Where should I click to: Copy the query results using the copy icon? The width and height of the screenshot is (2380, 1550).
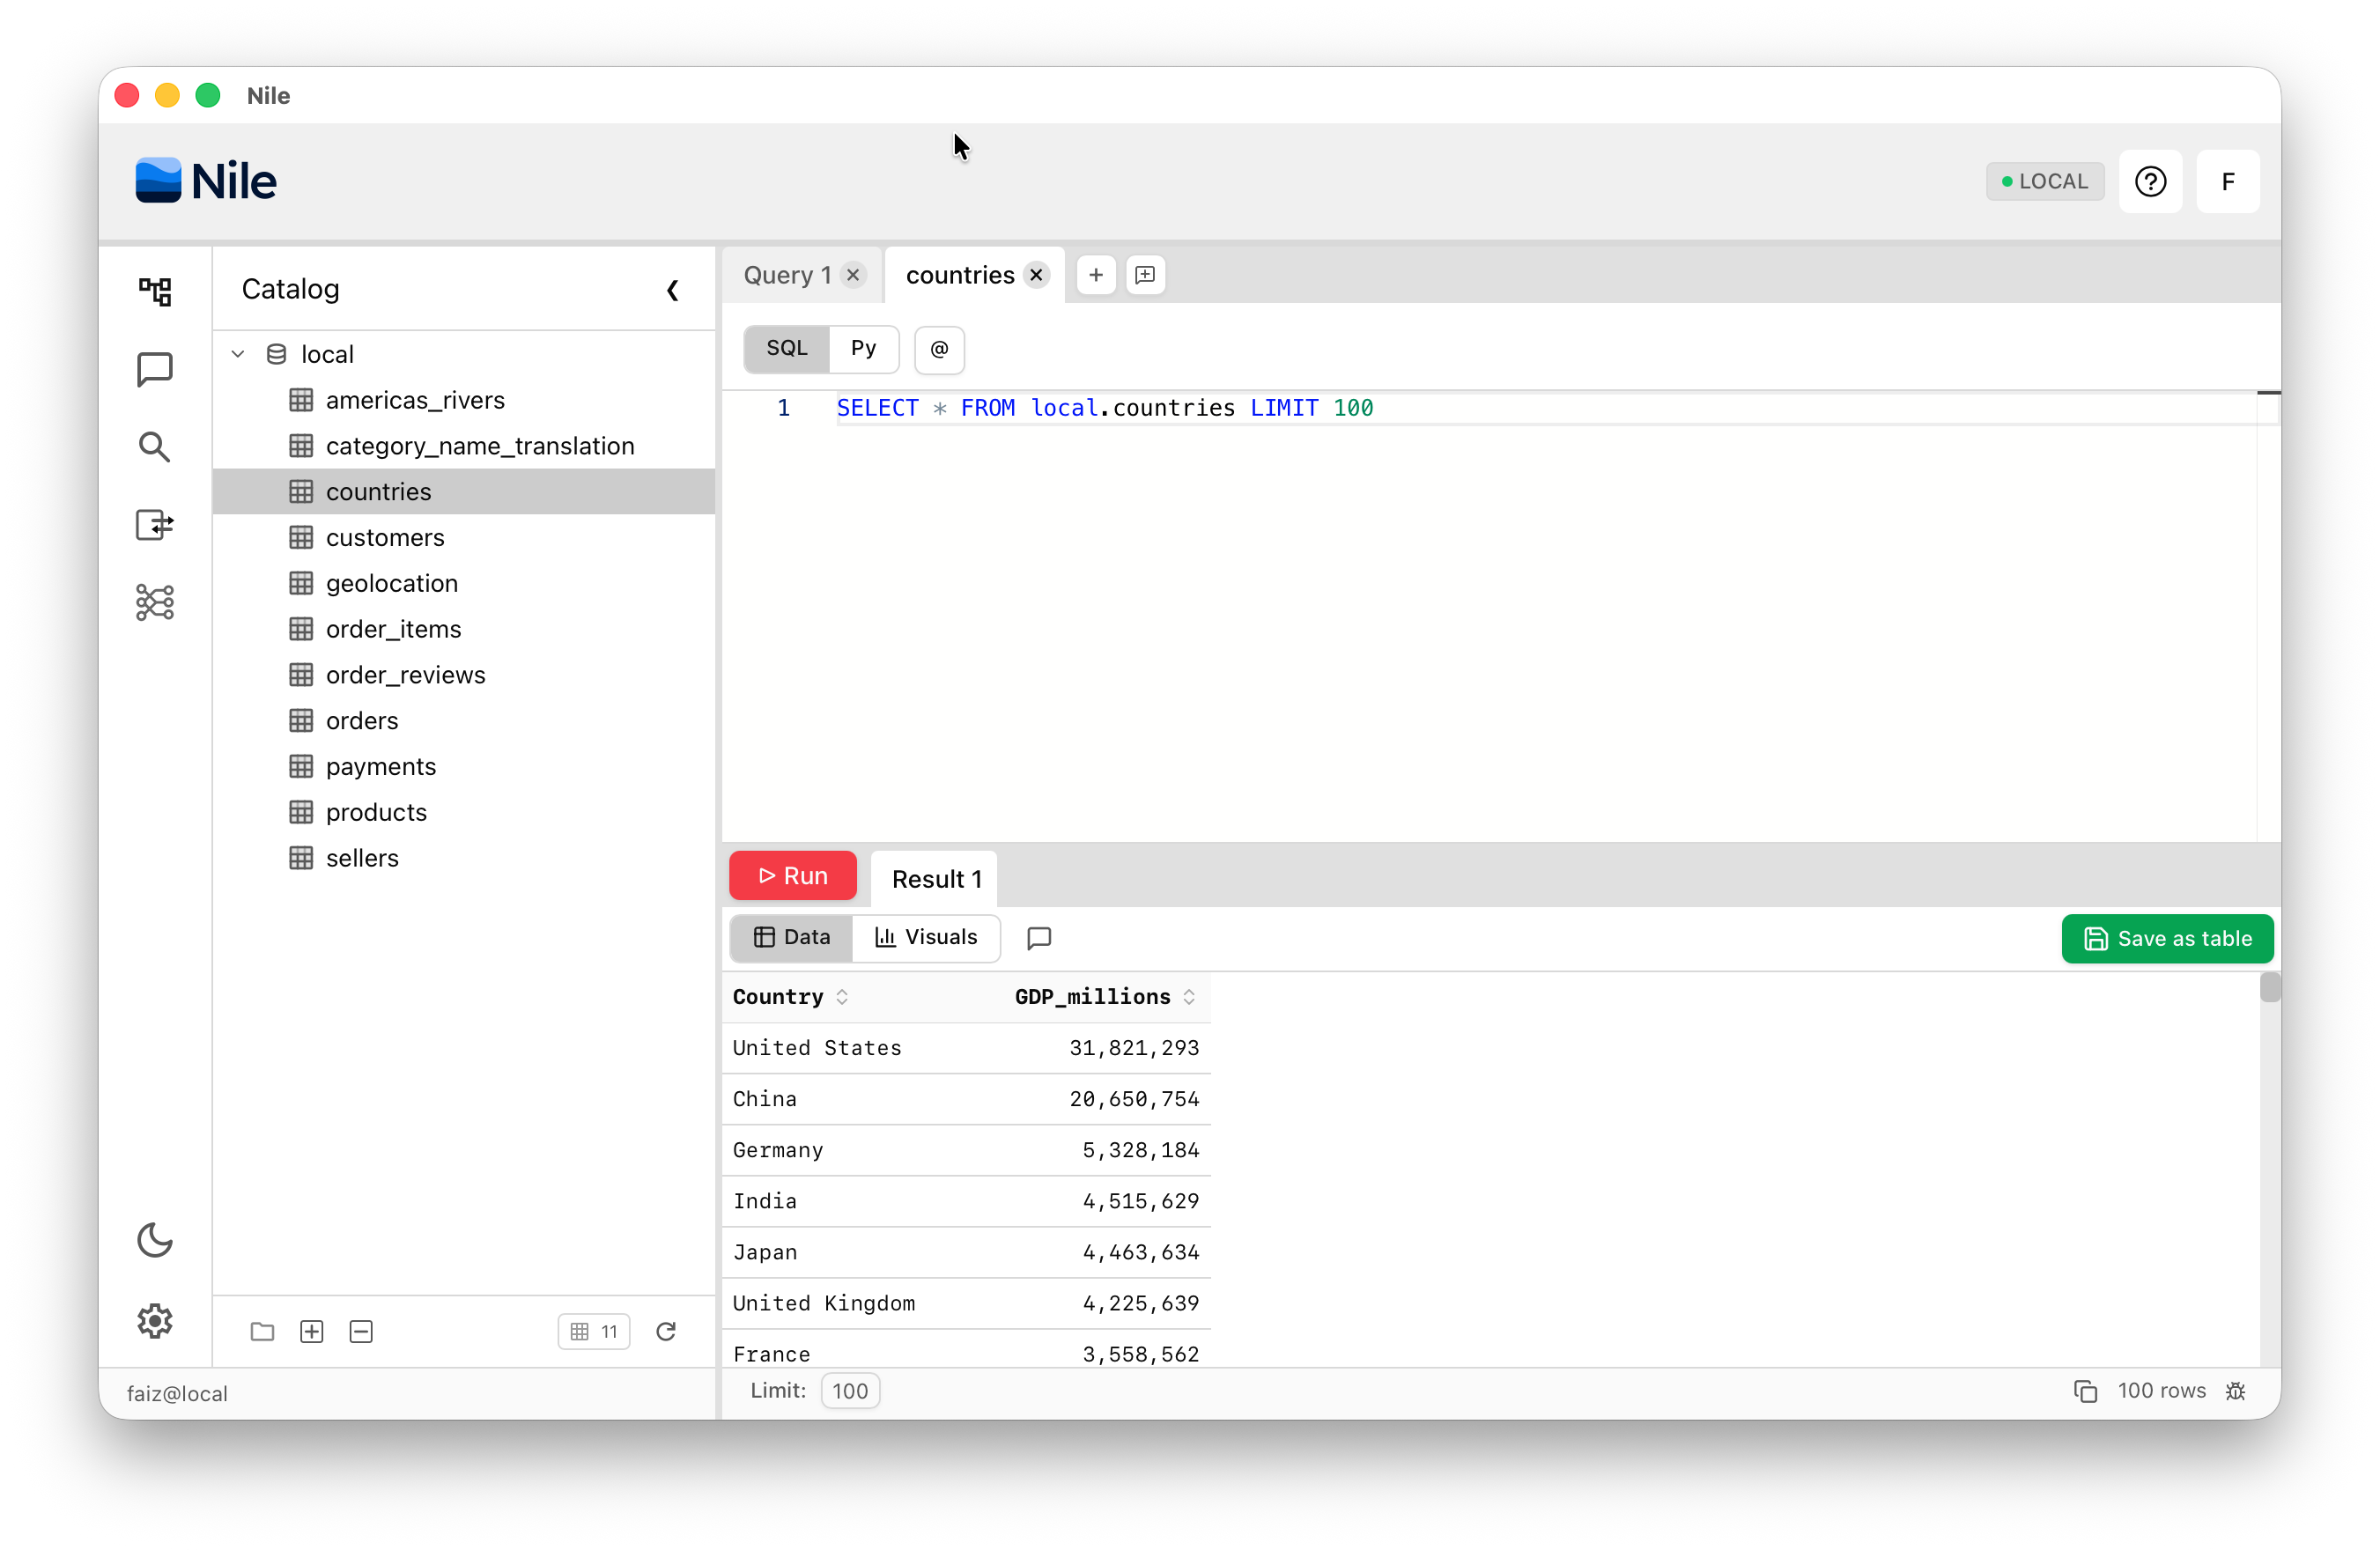coord(2084,1390)
